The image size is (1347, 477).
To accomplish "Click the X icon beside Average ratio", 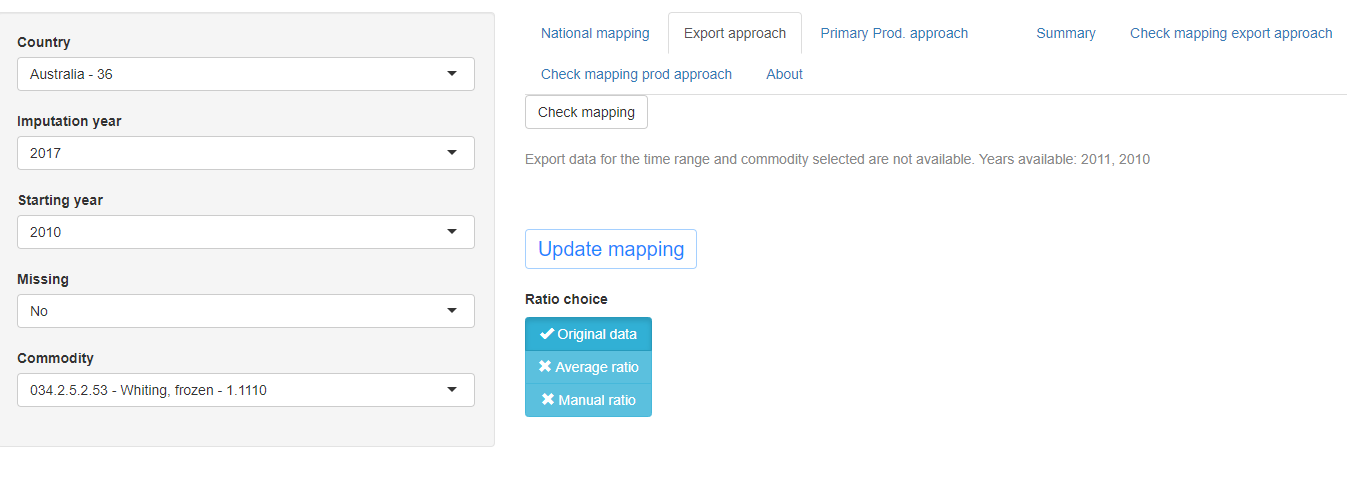I will click(545, 367).
